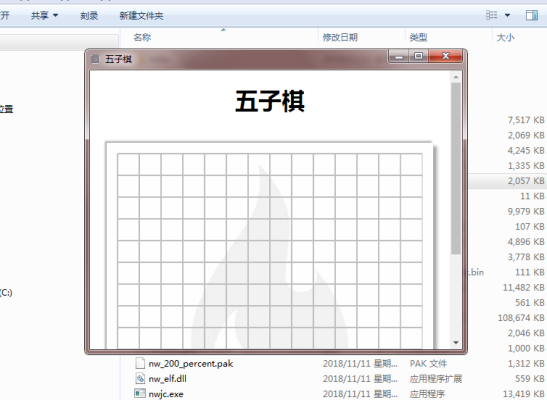Click the 11,482 KB size cell
The height and width of the screenshot is (401, 547).
point(523,288)
